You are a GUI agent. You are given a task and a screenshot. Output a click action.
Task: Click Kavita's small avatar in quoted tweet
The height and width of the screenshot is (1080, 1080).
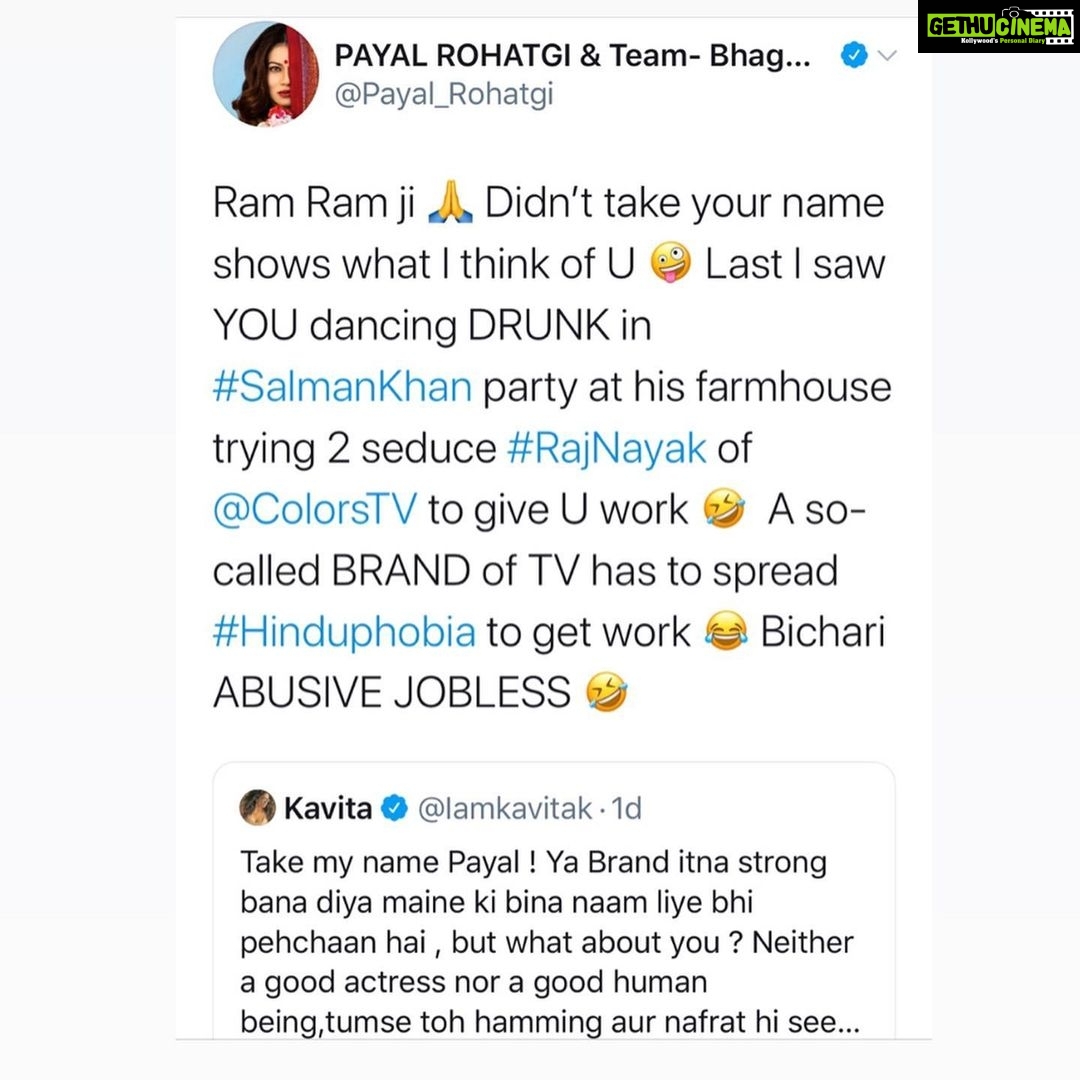[258, 807]
